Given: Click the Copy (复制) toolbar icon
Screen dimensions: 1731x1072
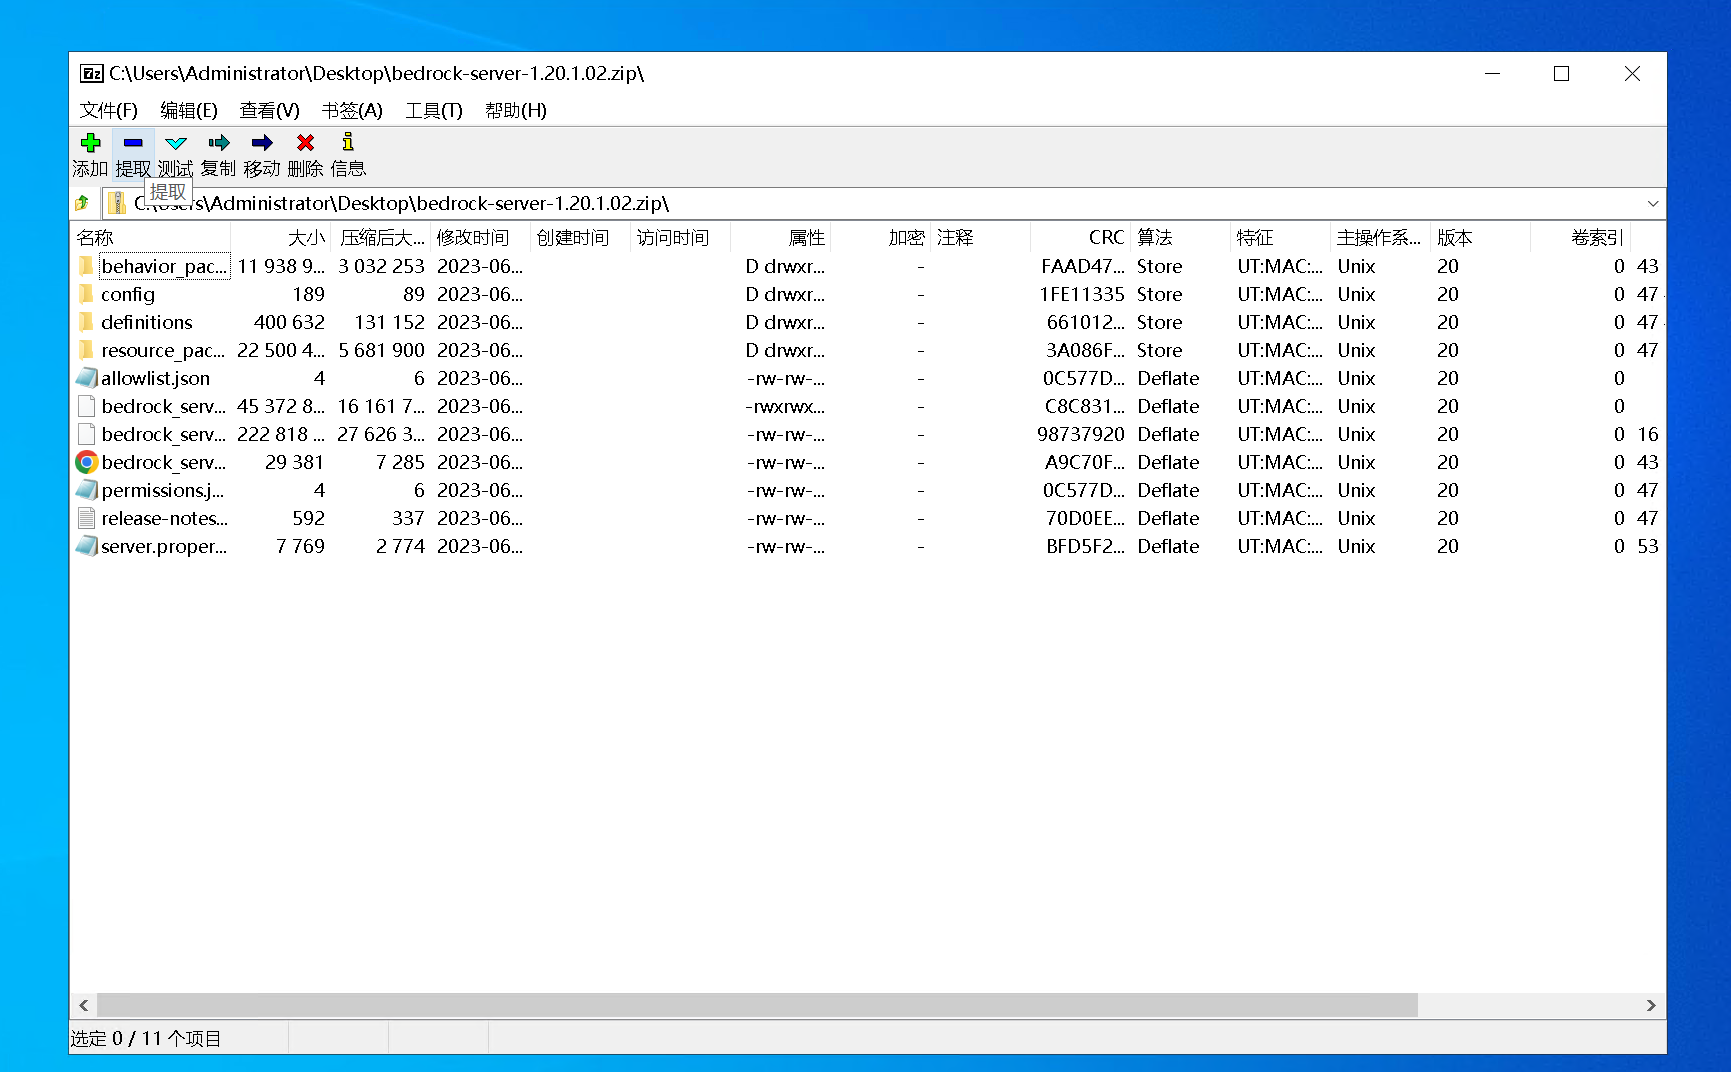Looking at the screenshot, I should click(x=218, y=143).
